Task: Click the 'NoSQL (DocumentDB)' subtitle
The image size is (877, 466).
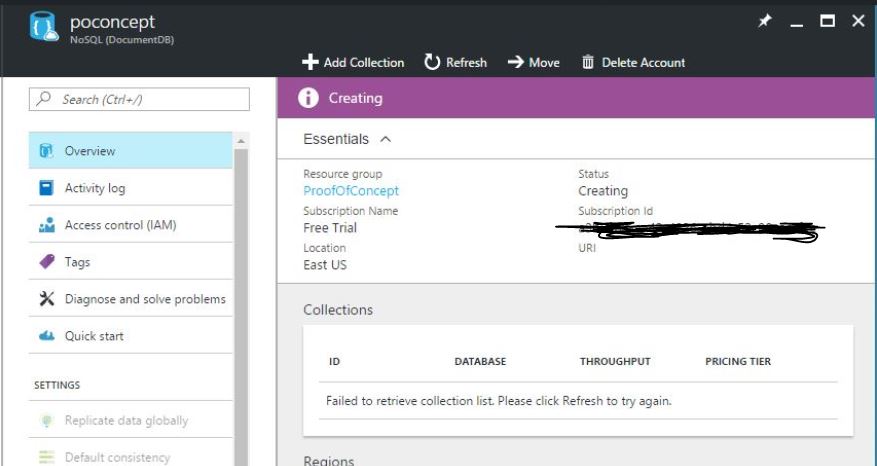Action: point(122,40)
